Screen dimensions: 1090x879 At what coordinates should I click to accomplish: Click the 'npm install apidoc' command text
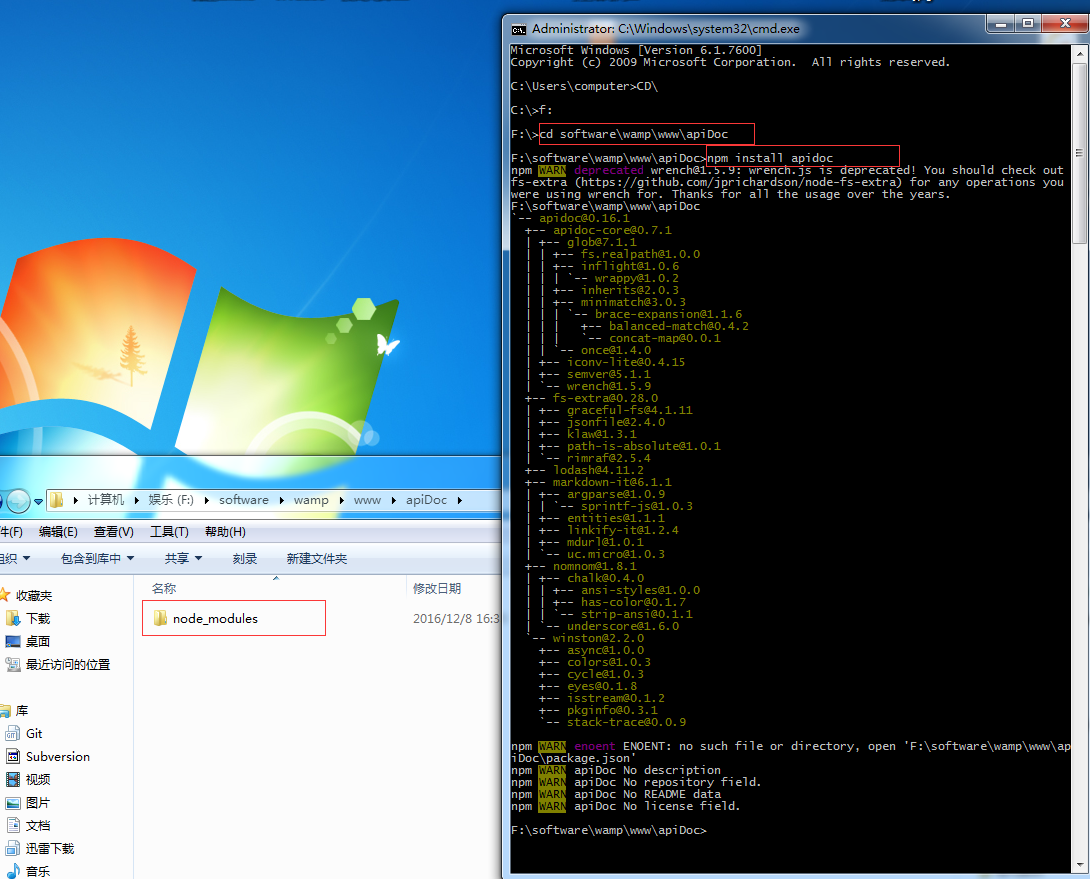point(770,158)
